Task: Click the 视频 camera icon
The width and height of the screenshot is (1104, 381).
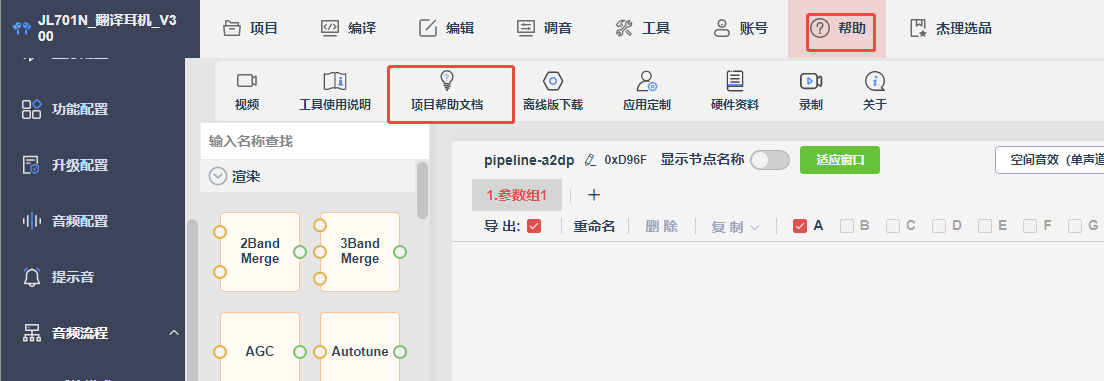Action: (246, 80)
